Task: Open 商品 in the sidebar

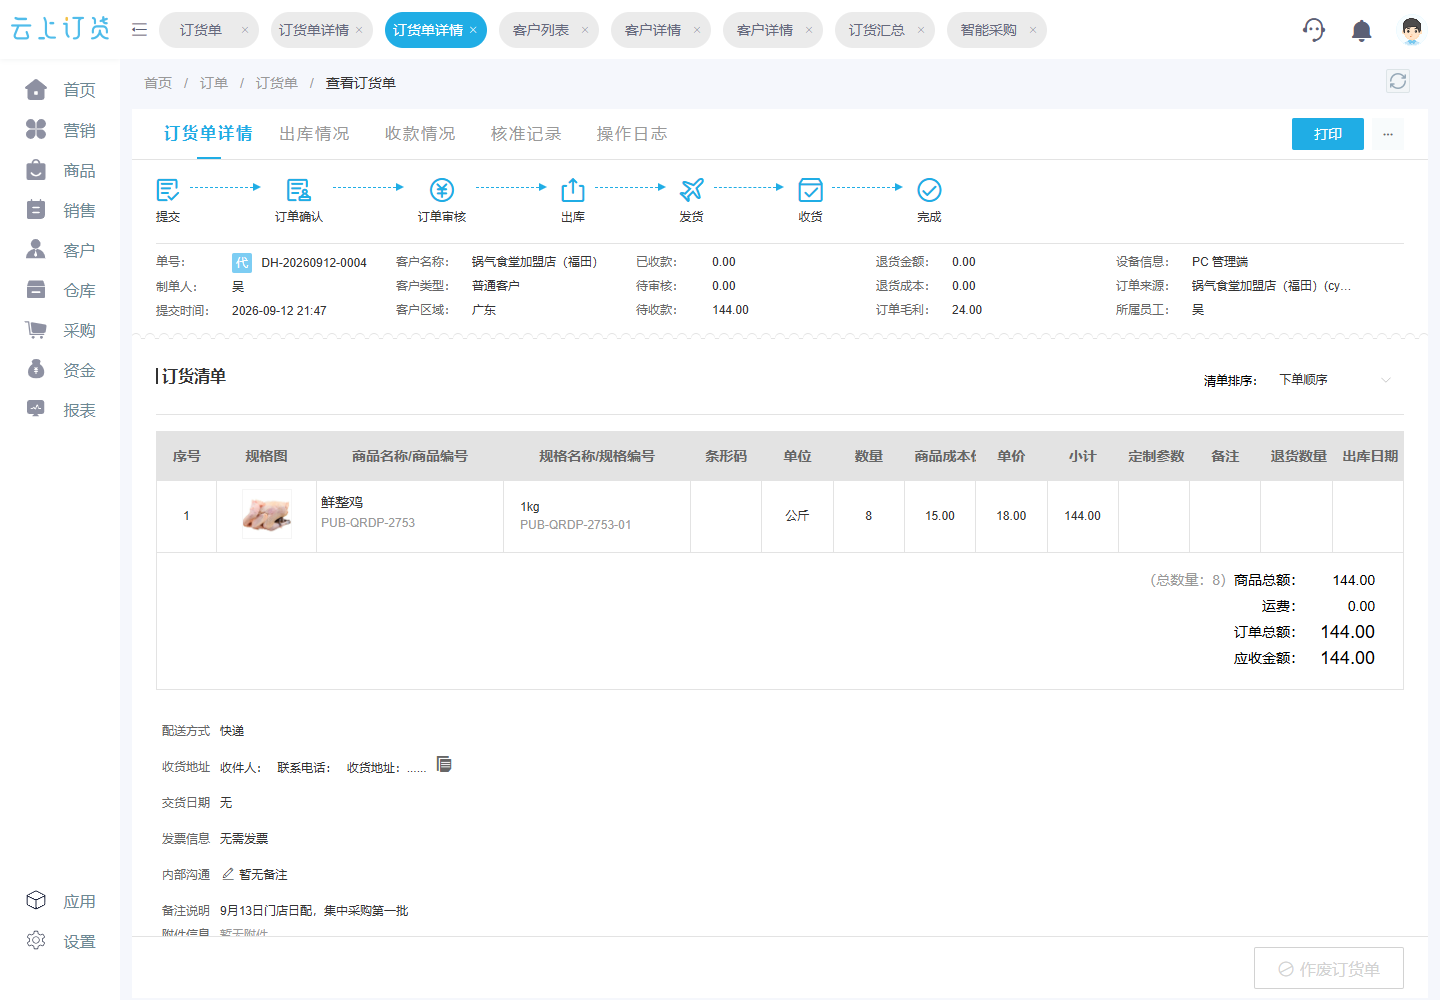Action: pos(60,170)
